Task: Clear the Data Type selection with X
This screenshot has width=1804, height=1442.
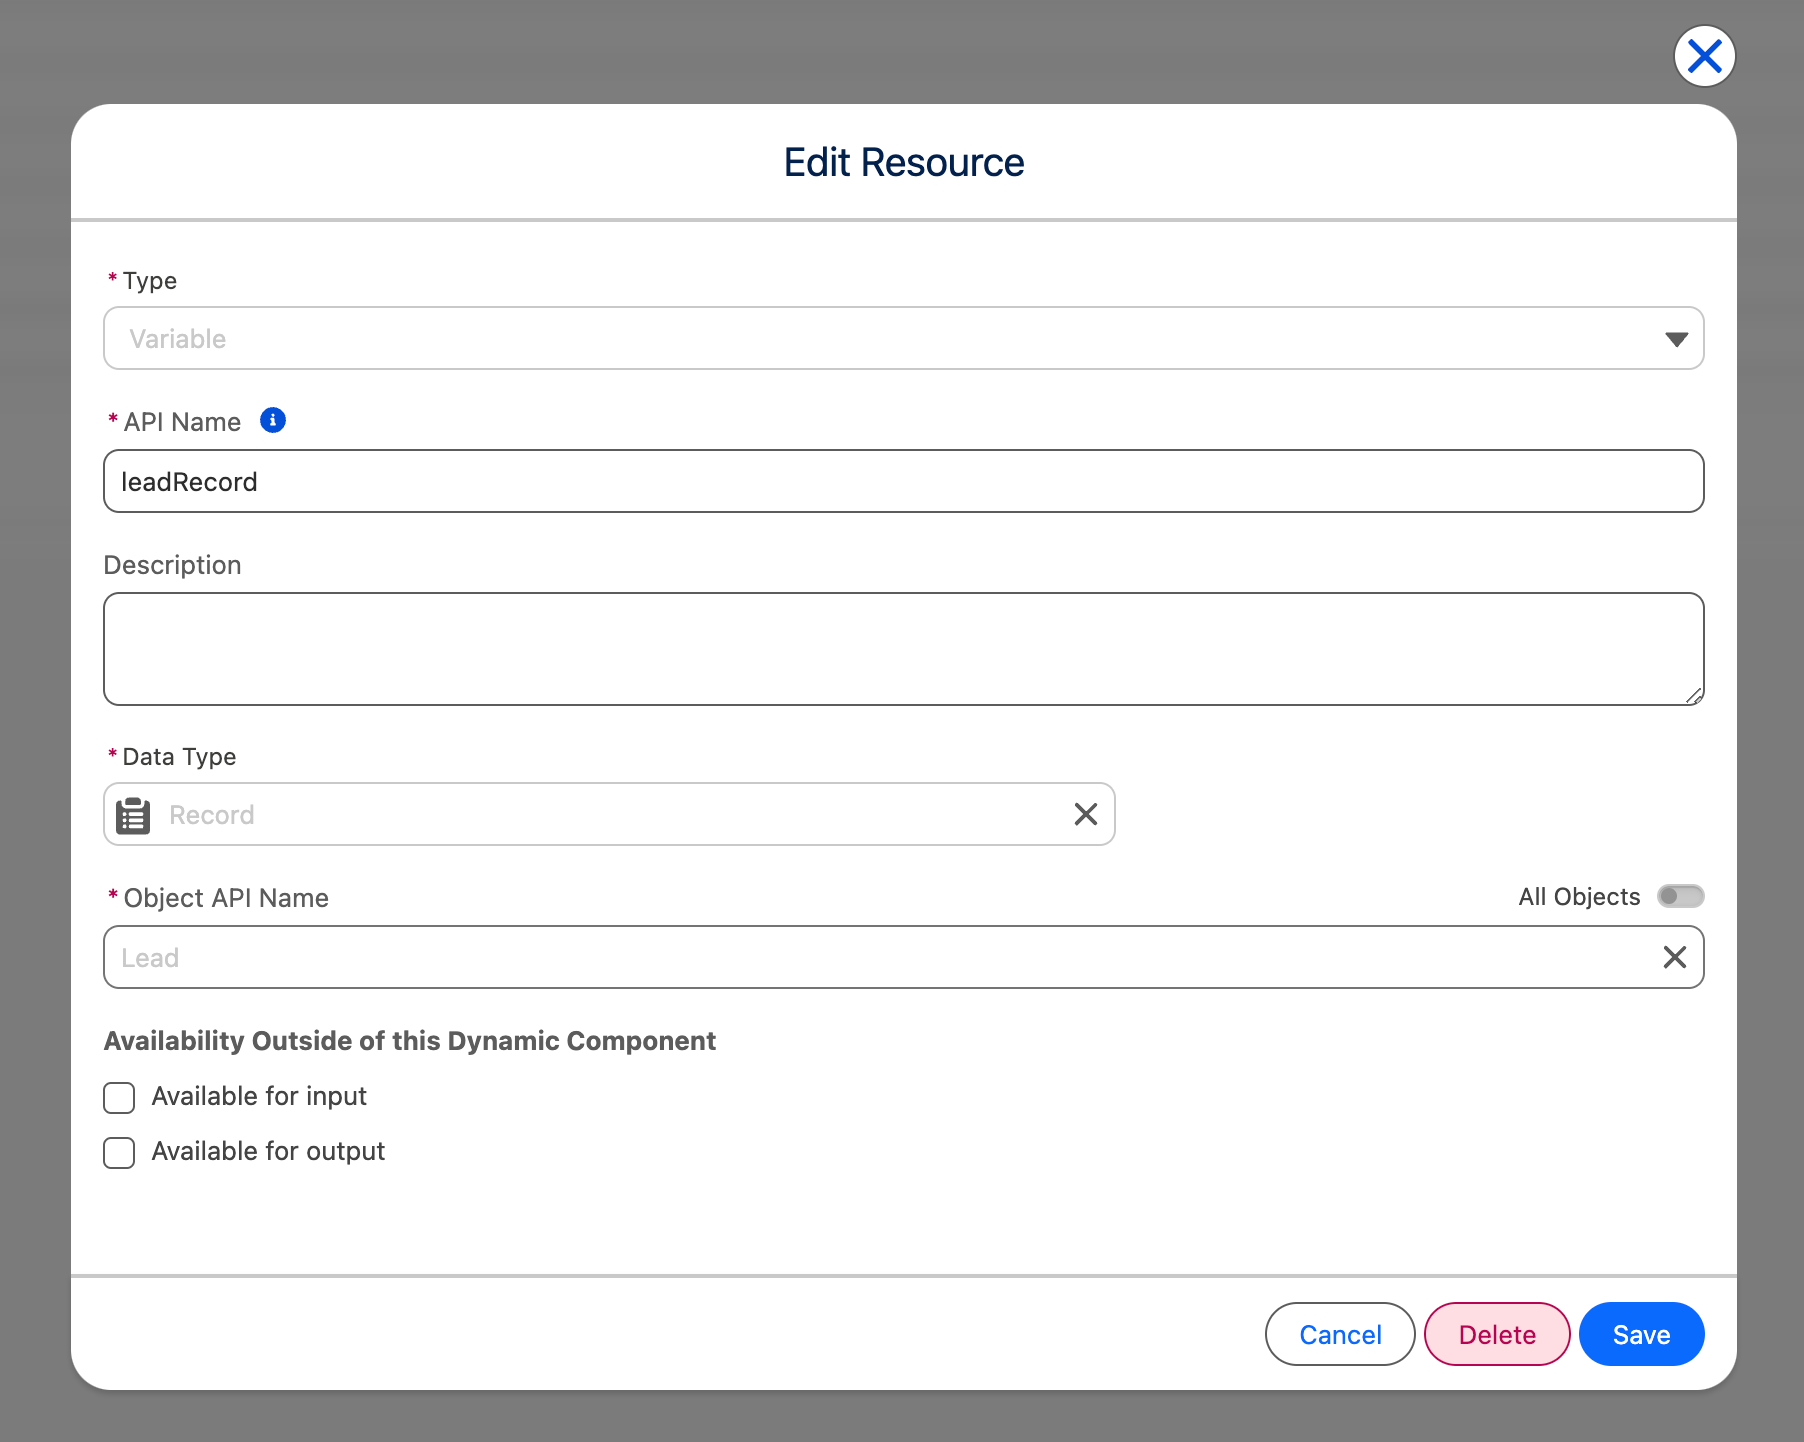Action: (1085, 815)
